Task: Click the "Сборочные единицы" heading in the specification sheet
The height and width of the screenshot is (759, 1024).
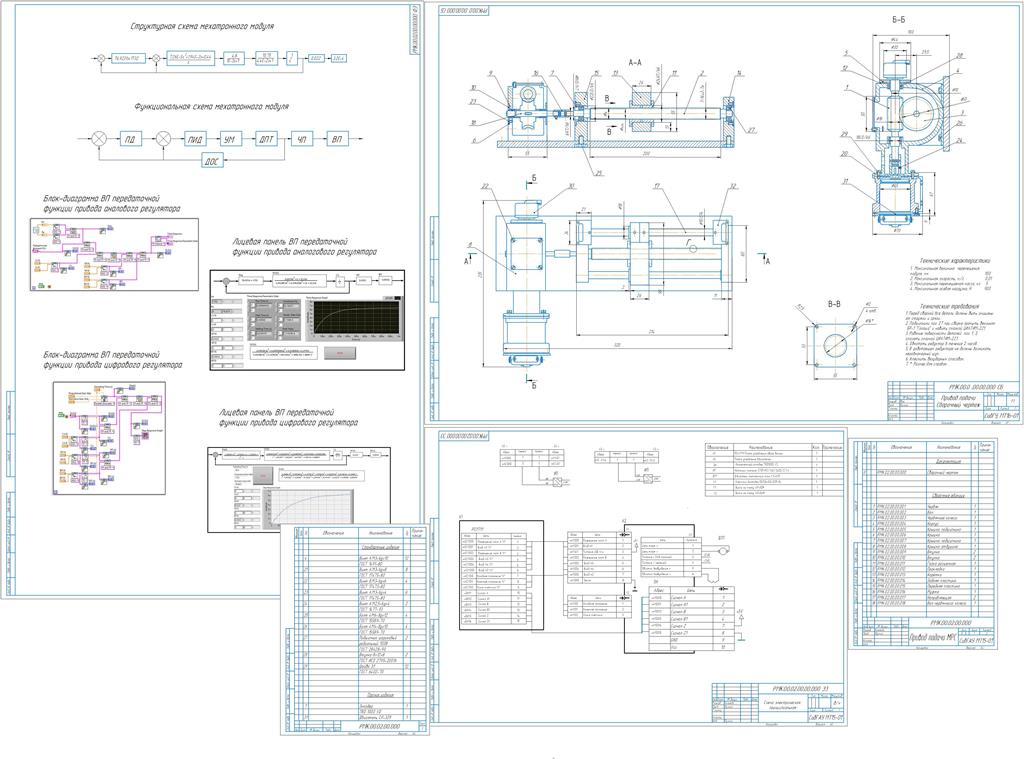Action: pos(947,496)
